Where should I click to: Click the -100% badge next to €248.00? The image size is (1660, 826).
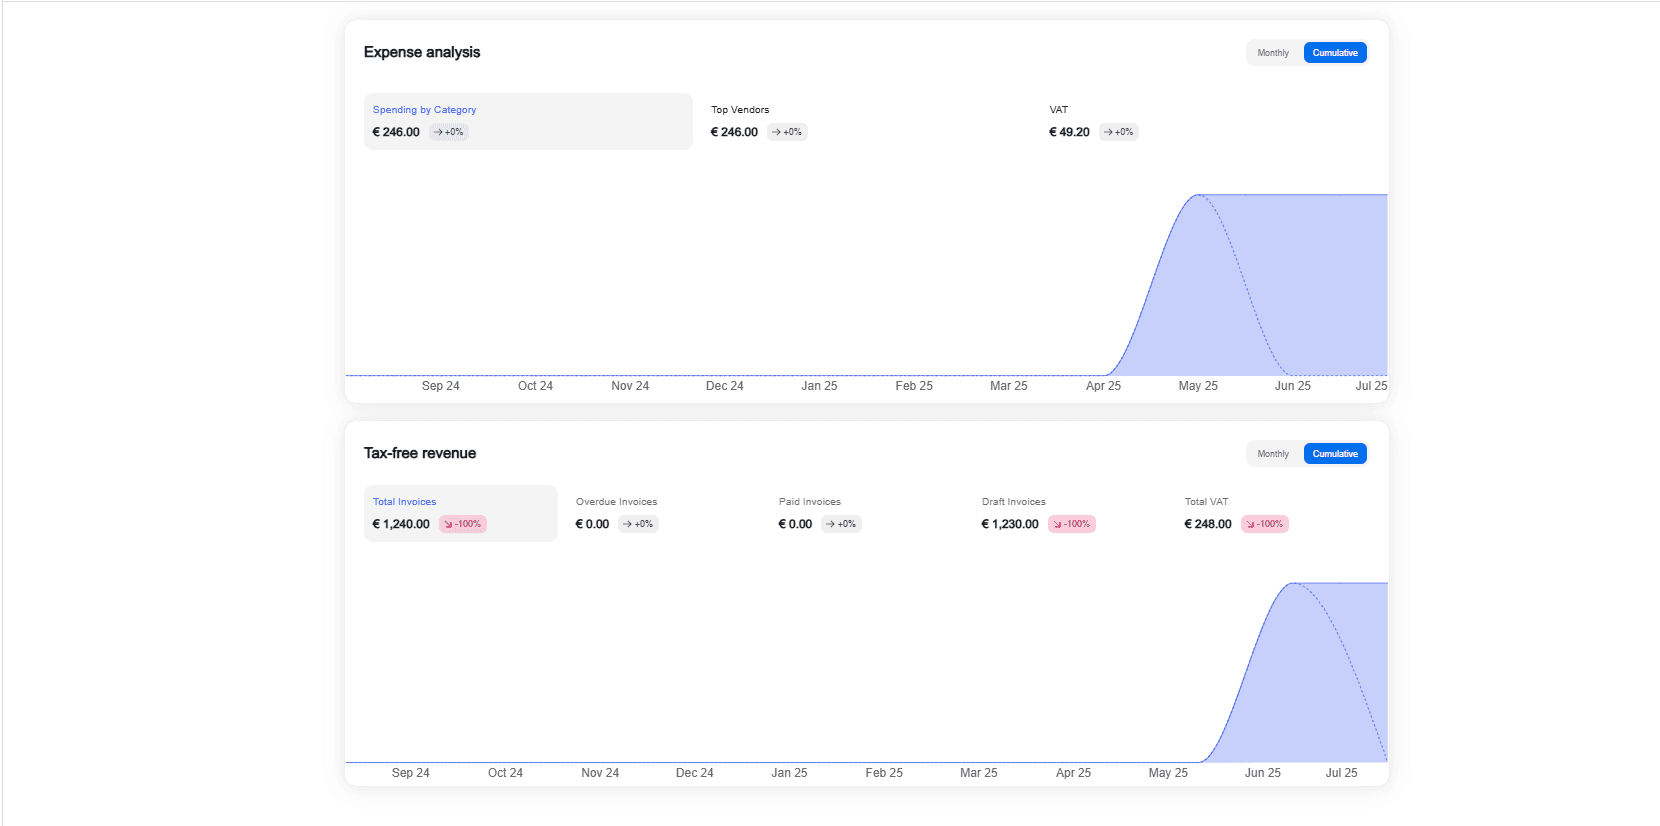point(1265,524)
